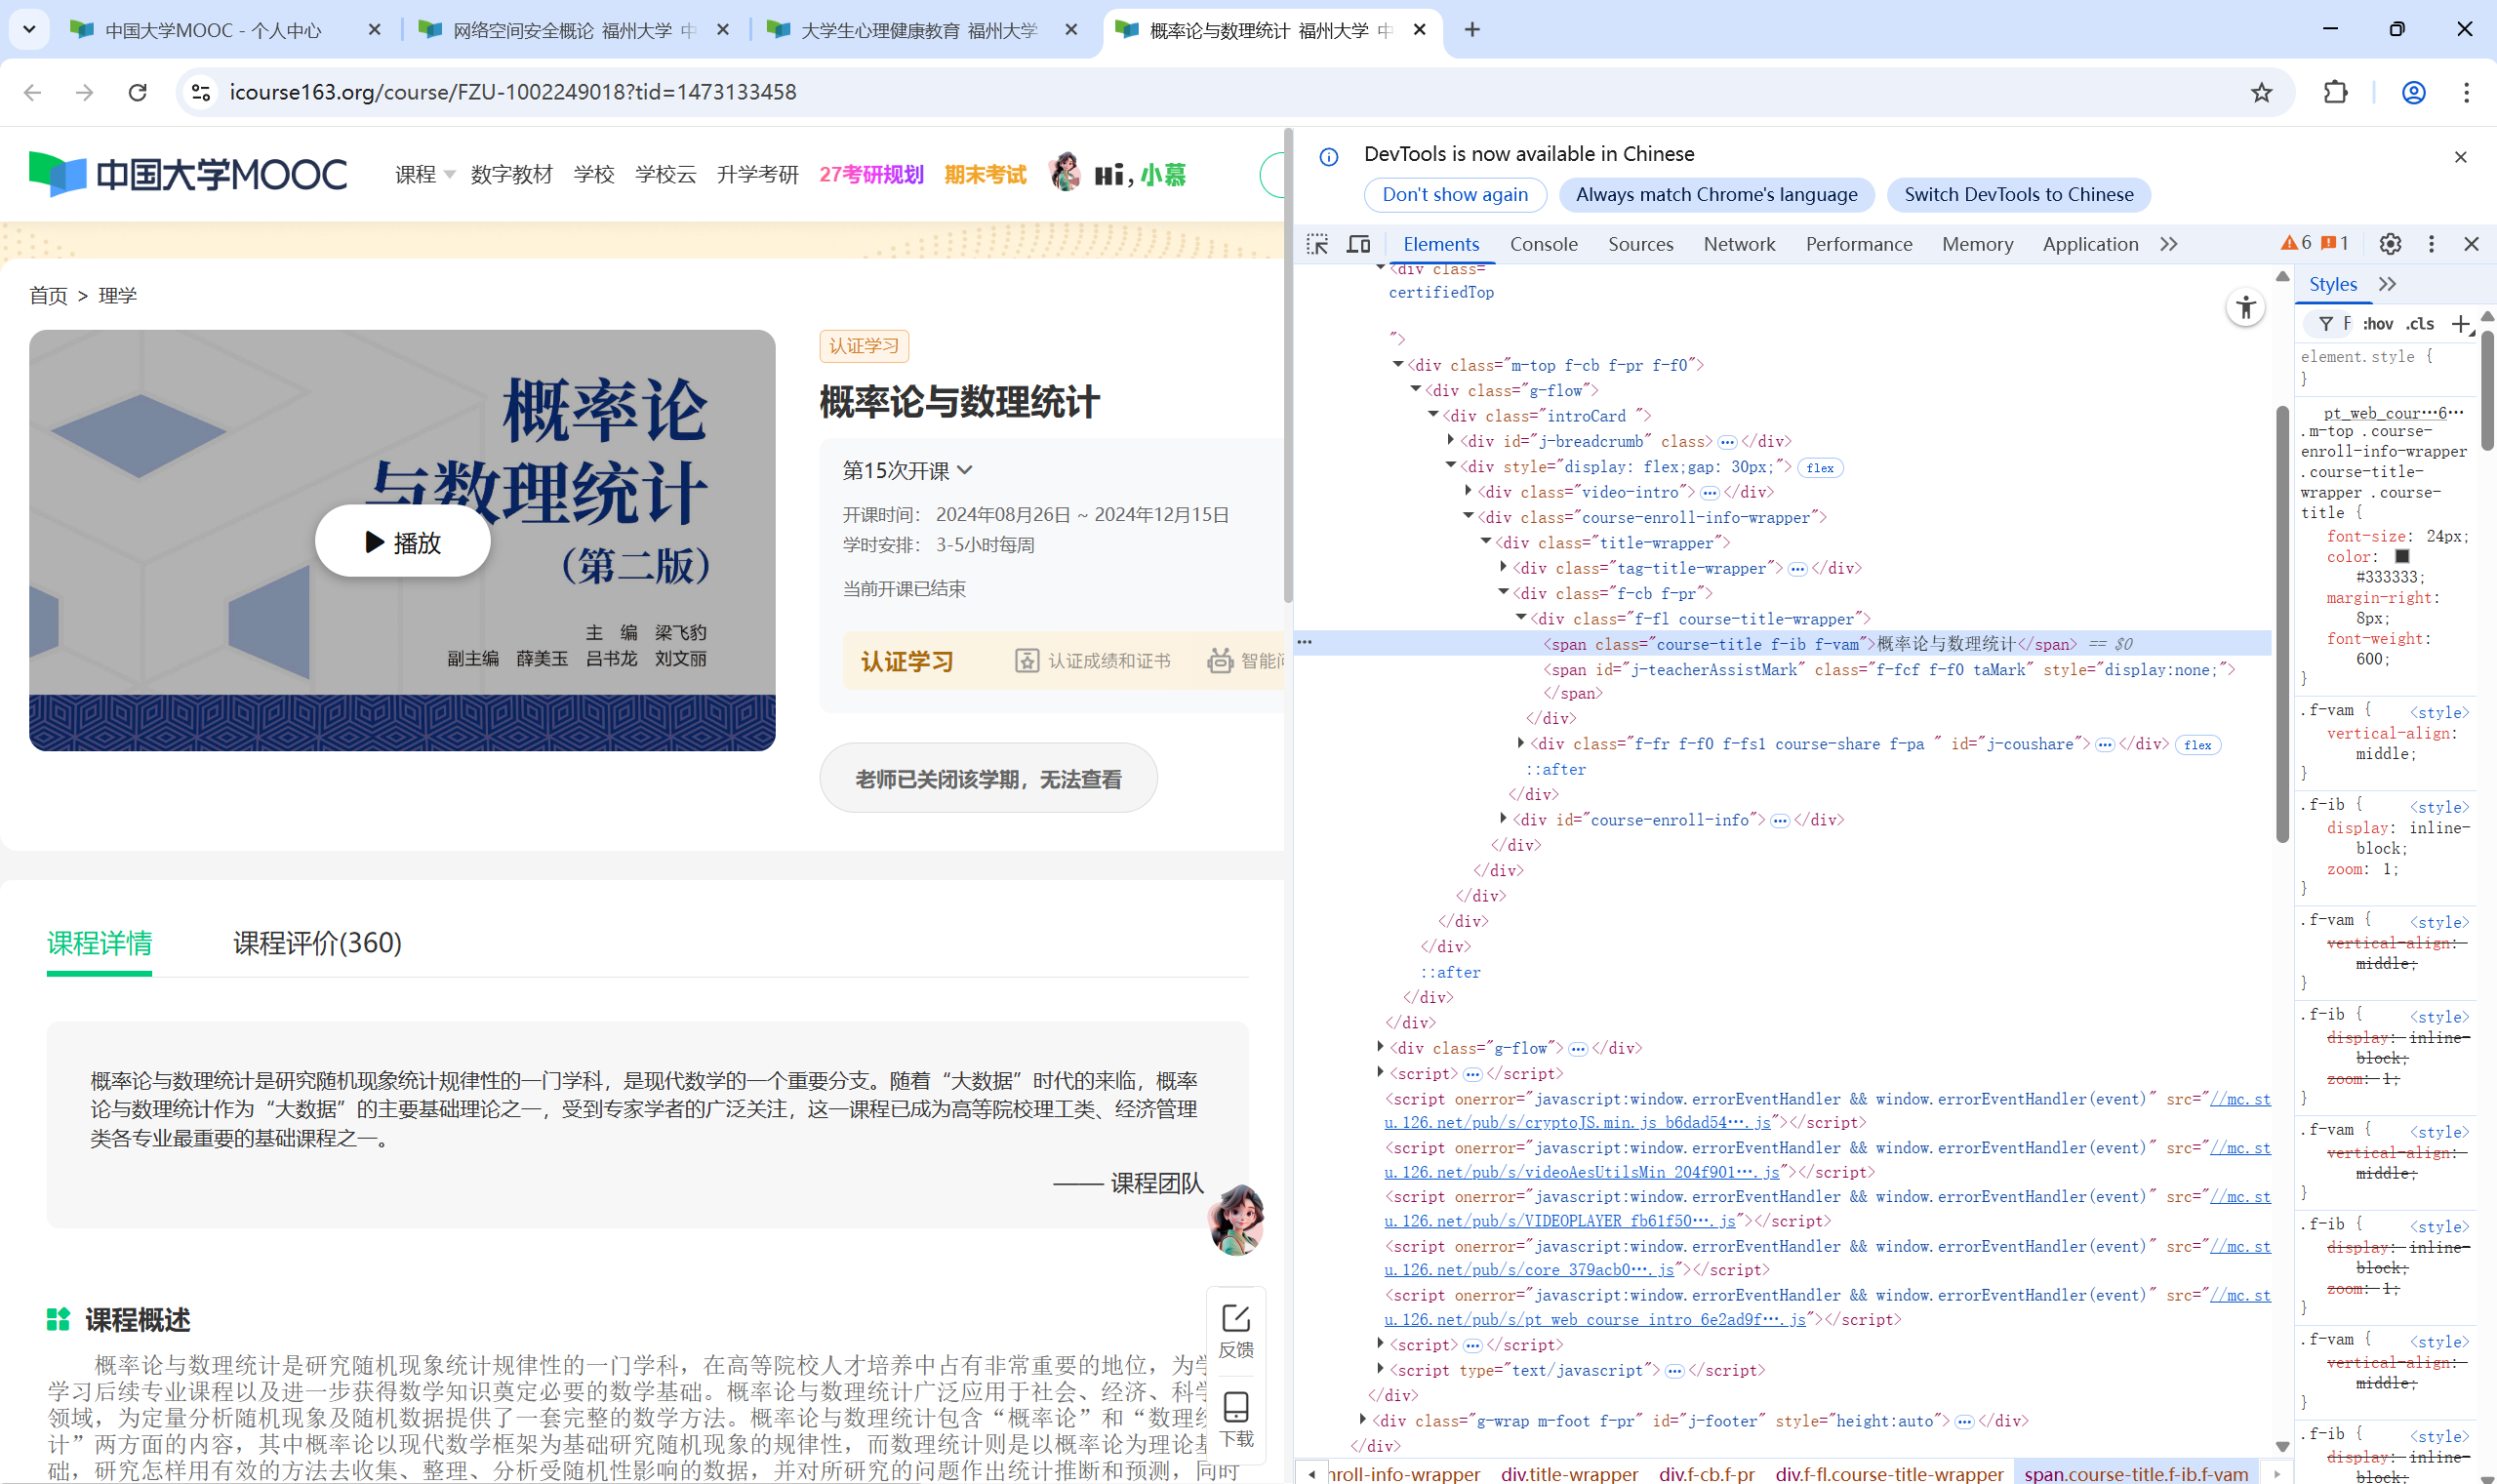This screenshot has height=1484, width=2497.
Task: Click the accessibility figure icon in the Elements panel
Action: pyautogui.click(x=2245, y=307)
